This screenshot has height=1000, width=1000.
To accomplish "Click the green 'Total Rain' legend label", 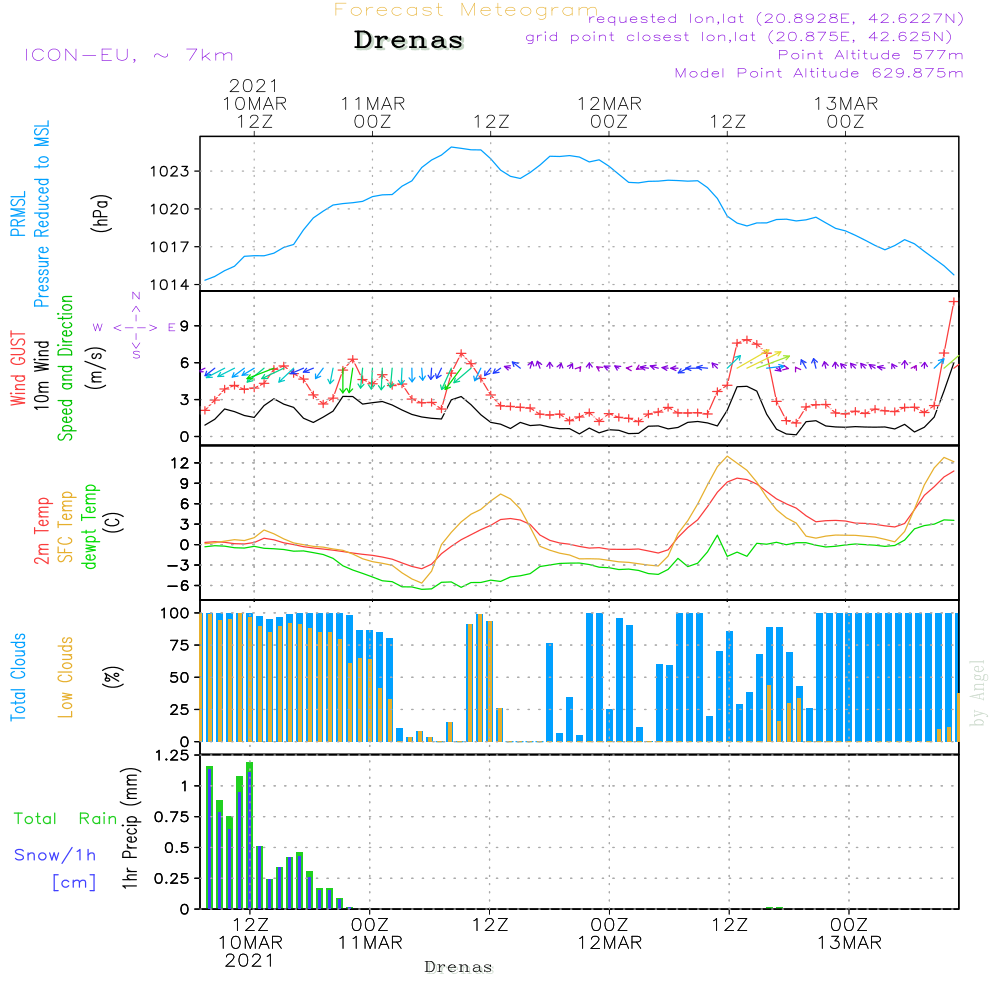I will click(x=66, y=818).
